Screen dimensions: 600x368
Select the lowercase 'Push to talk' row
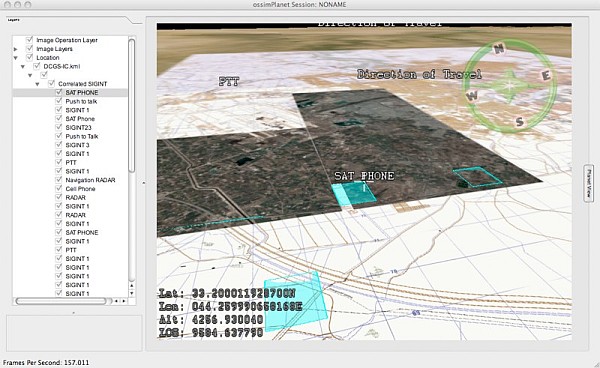click(81, 101)
